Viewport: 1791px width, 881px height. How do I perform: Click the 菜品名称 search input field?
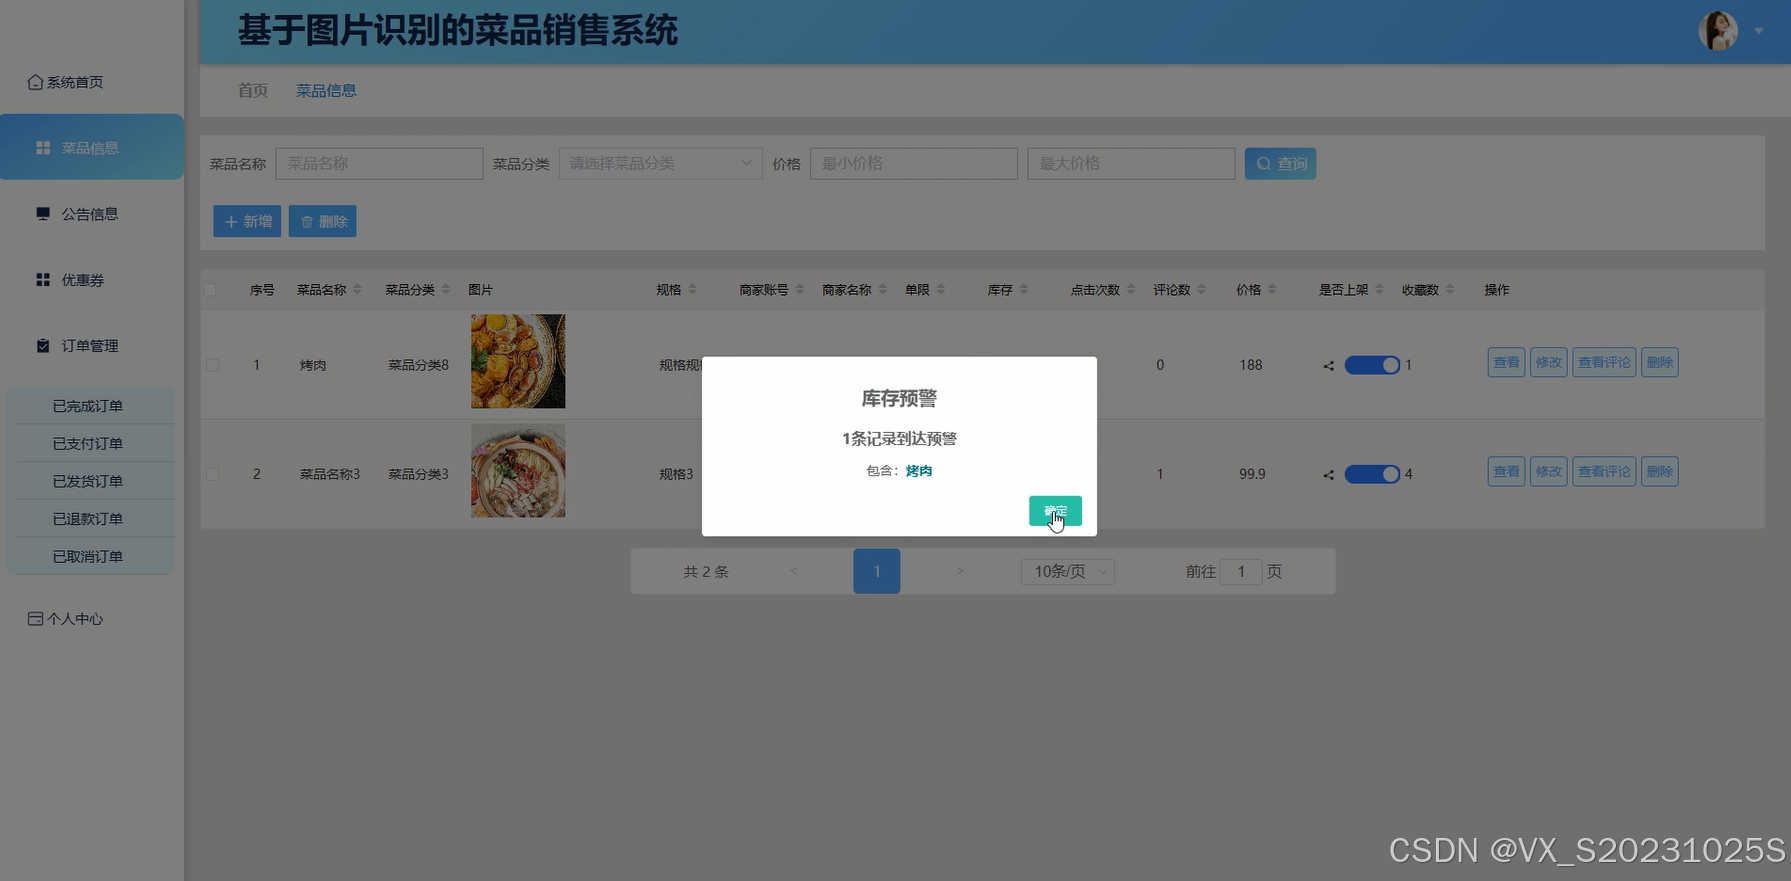pyautogui.click(x=379, y=164)
